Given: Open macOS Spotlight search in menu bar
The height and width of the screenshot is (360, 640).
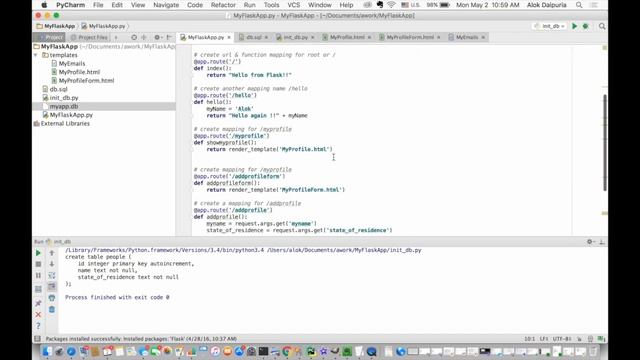Looking at the screenshot, I should [579, 5].
